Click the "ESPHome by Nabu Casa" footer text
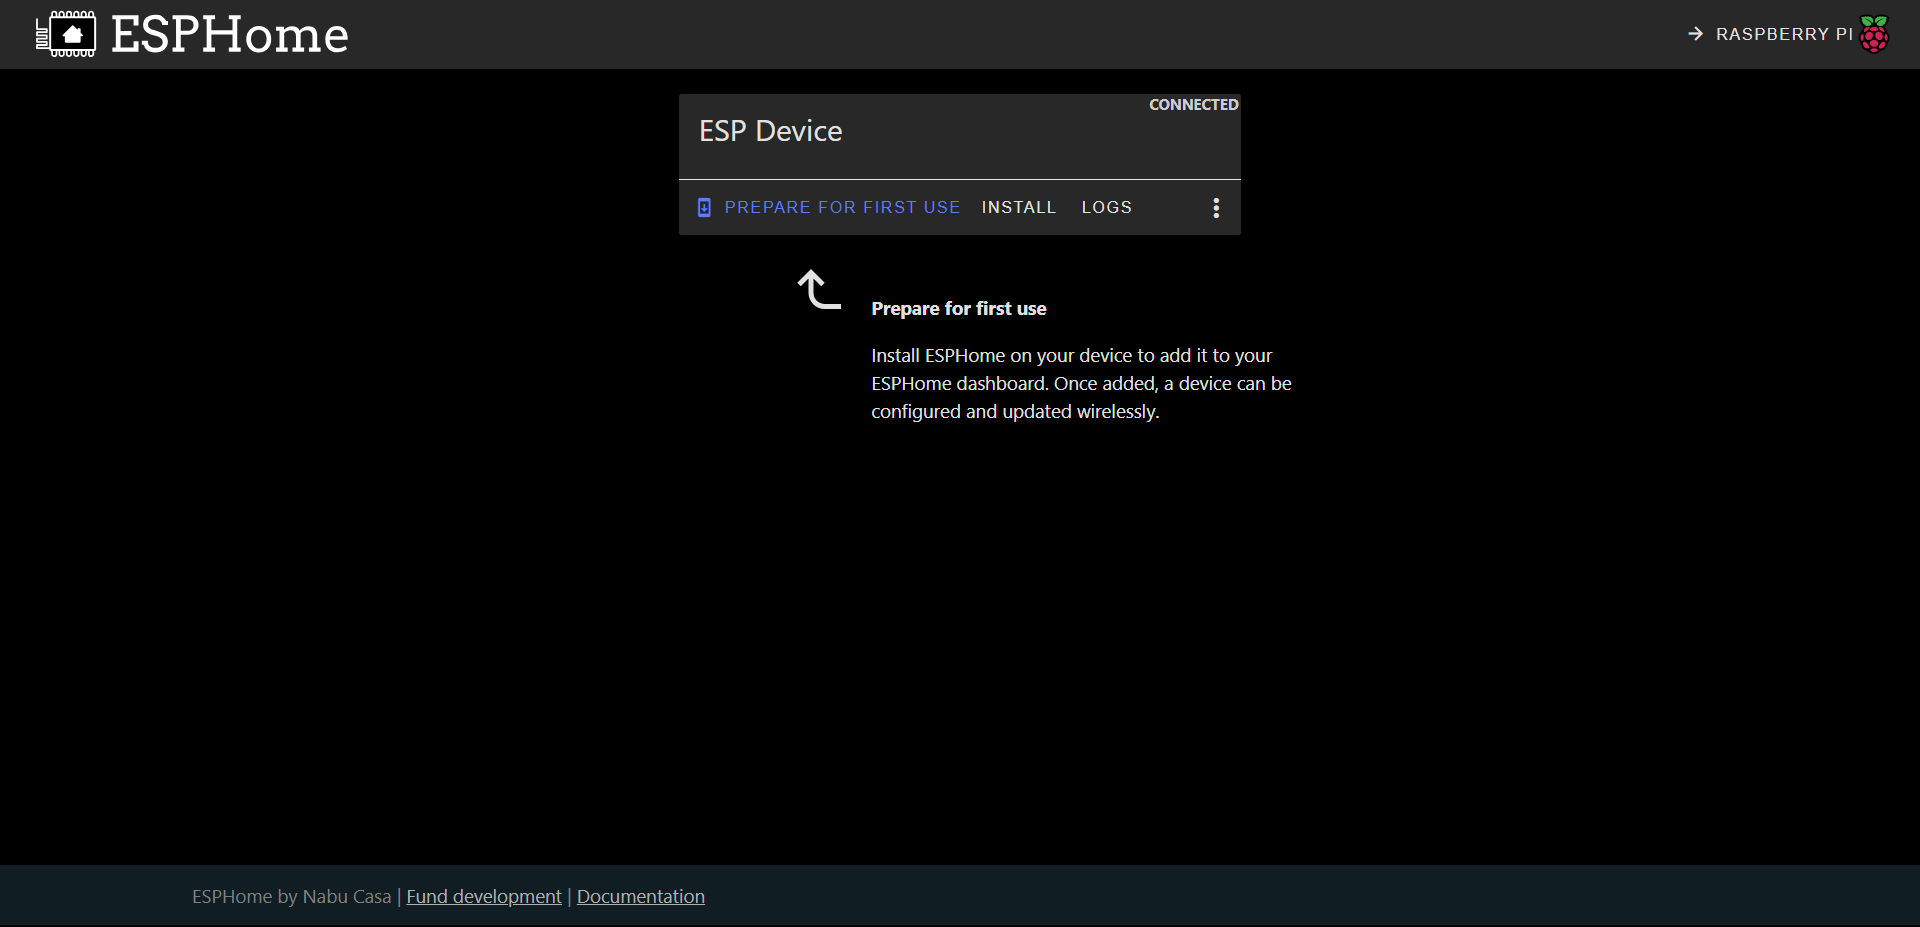1920x927 pixels. point(292,897)
